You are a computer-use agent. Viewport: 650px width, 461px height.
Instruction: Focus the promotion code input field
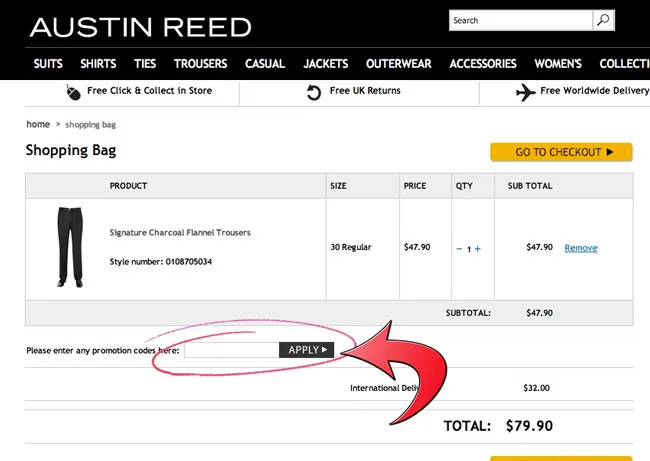click(x=231, y=350)
